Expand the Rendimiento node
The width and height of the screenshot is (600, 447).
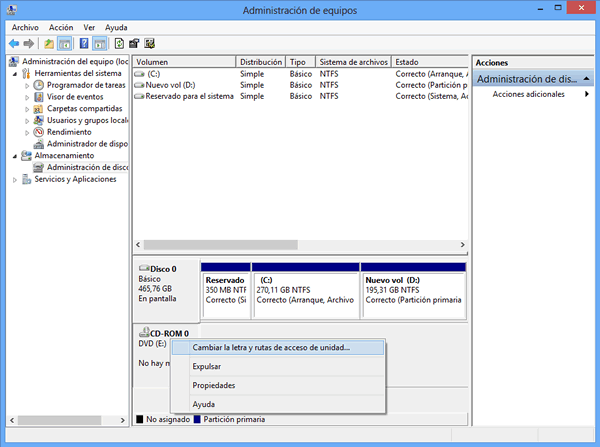(x=27, y=132)
